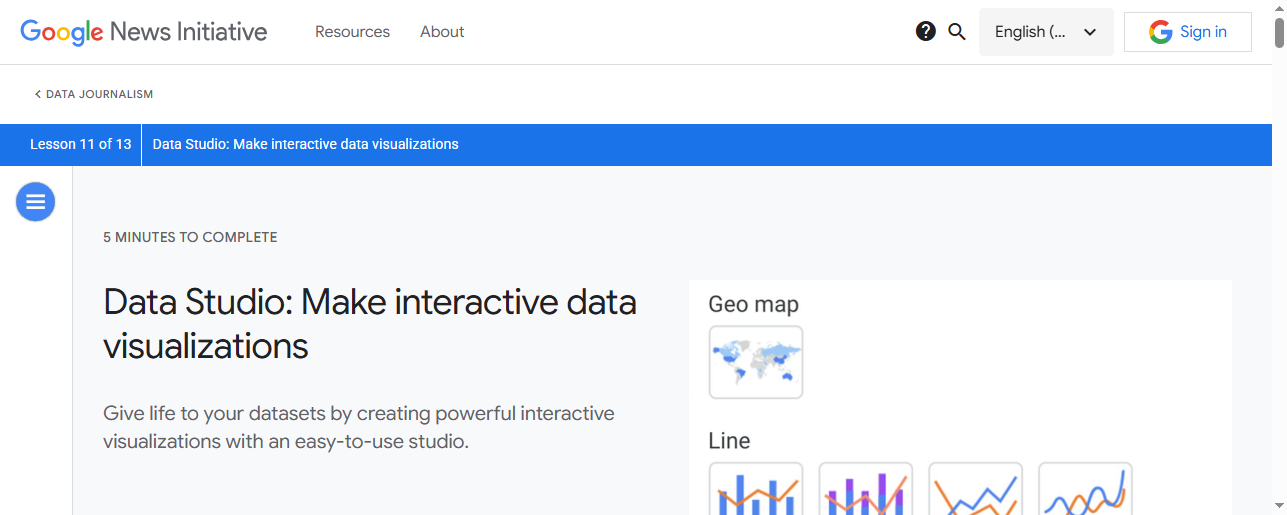Select the second Line stacked combo chart thumbnail
This screenshot has height=515, width=1287.
tap(866, 488)
